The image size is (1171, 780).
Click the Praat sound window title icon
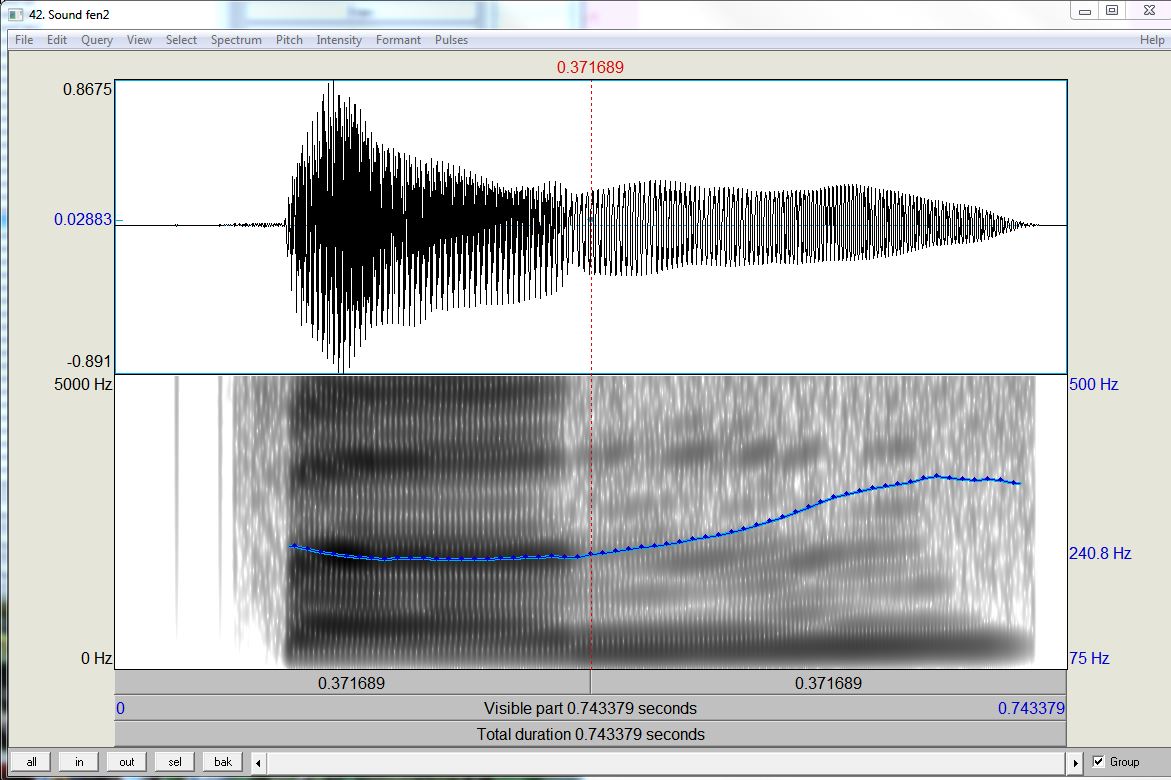click(15, 14)
